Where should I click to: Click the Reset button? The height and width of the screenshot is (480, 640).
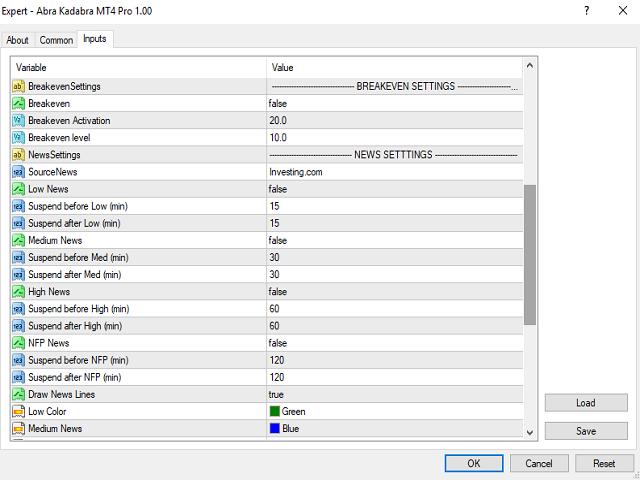click(604, 464)
